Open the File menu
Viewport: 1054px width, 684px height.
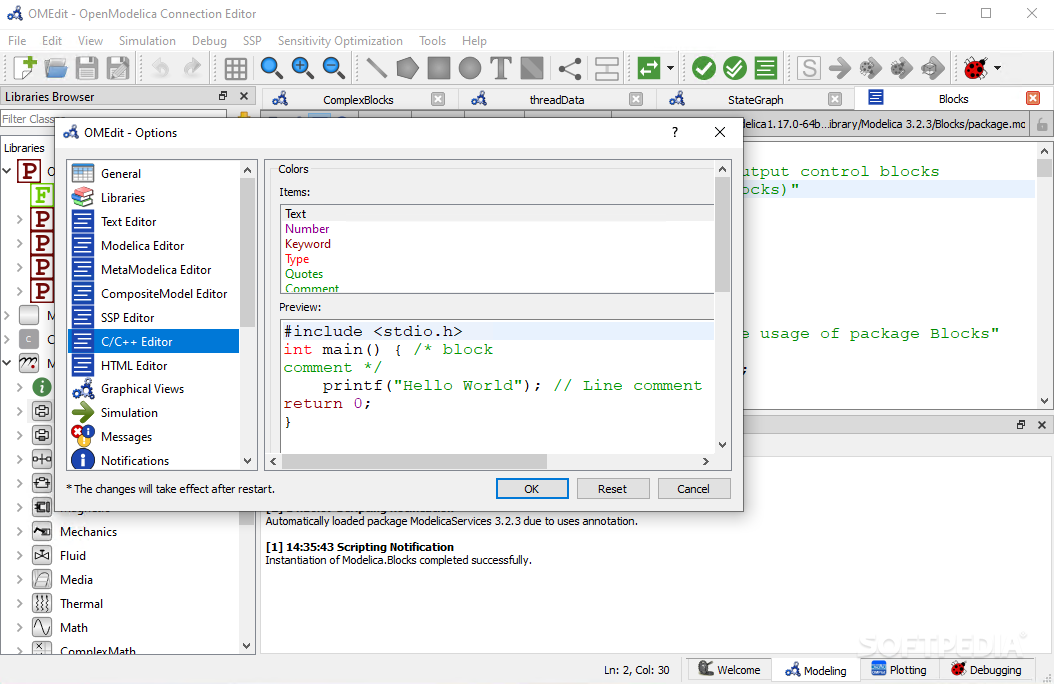pyautogui.click(x=17, y=41)
